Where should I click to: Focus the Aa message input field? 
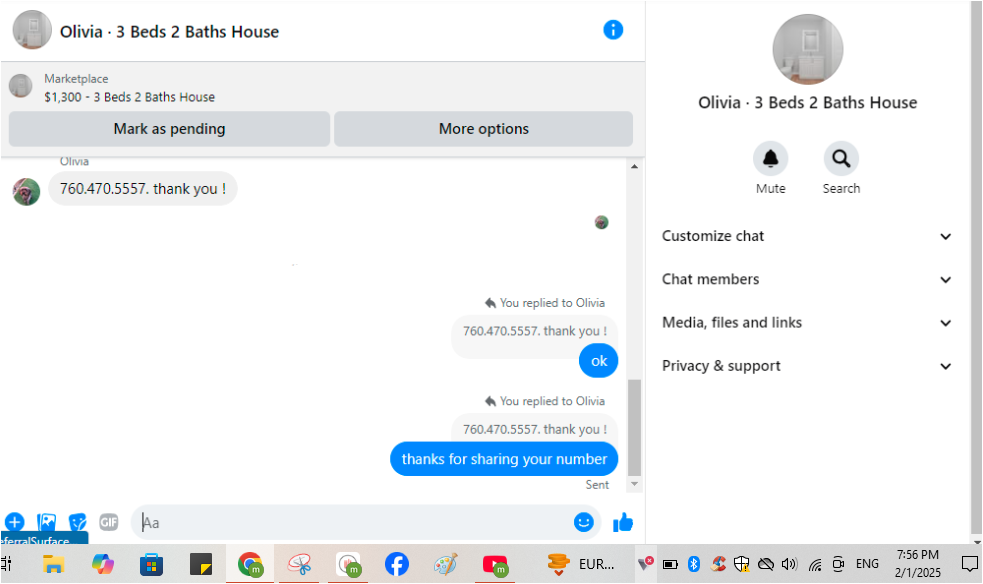click(x=354, y=522)
